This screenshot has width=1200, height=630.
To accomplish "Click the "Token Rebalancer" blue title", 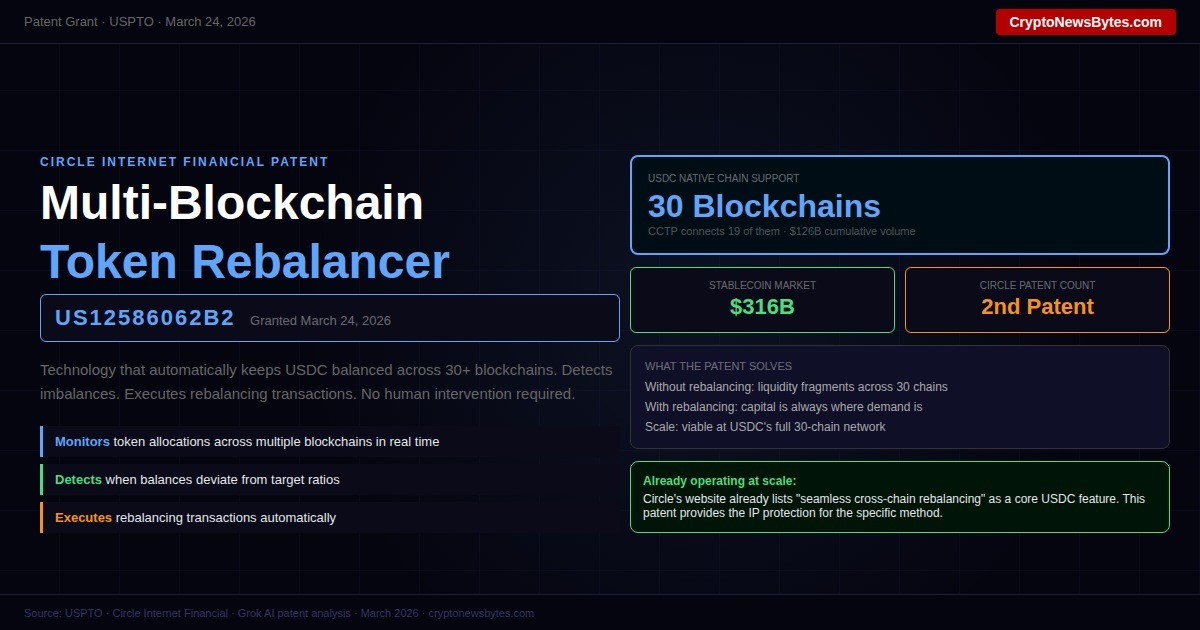I will [x=245, y=262].
